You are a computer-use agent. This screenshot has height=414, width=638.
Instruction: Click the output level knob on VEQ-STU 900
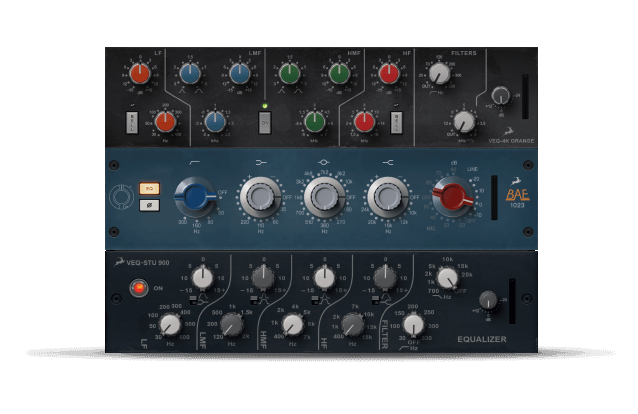click(x=488, y=300)
